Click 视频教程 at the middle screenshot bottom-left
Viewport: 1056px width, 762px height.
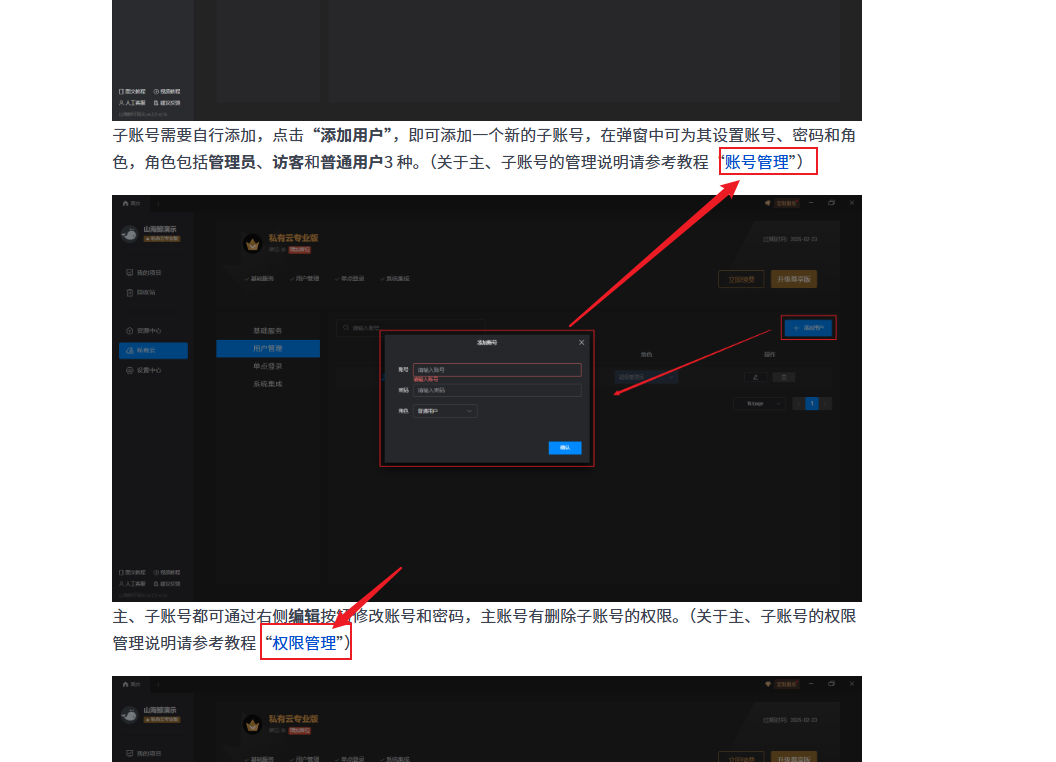[166, 573]
